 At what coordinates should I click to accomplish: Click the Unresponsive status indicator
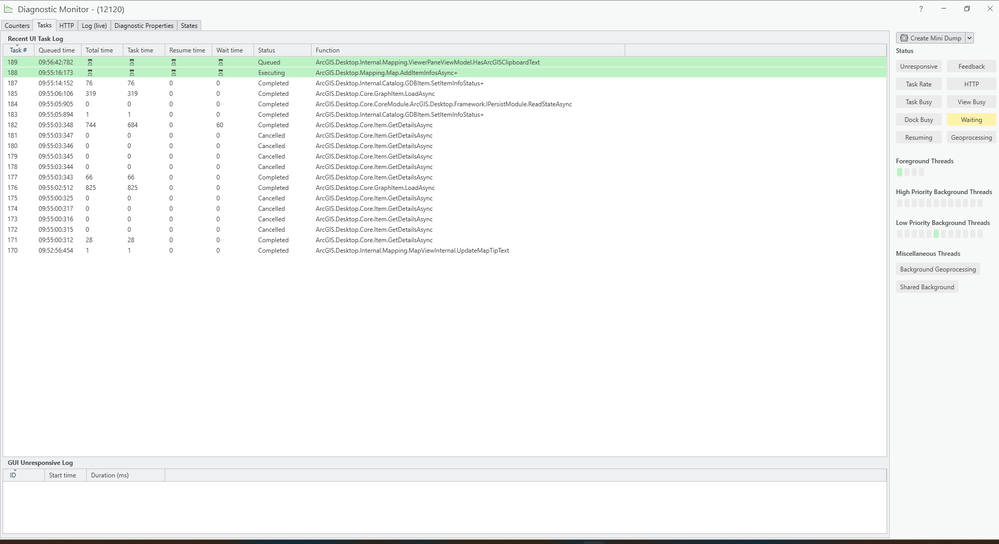pos(919,66)
